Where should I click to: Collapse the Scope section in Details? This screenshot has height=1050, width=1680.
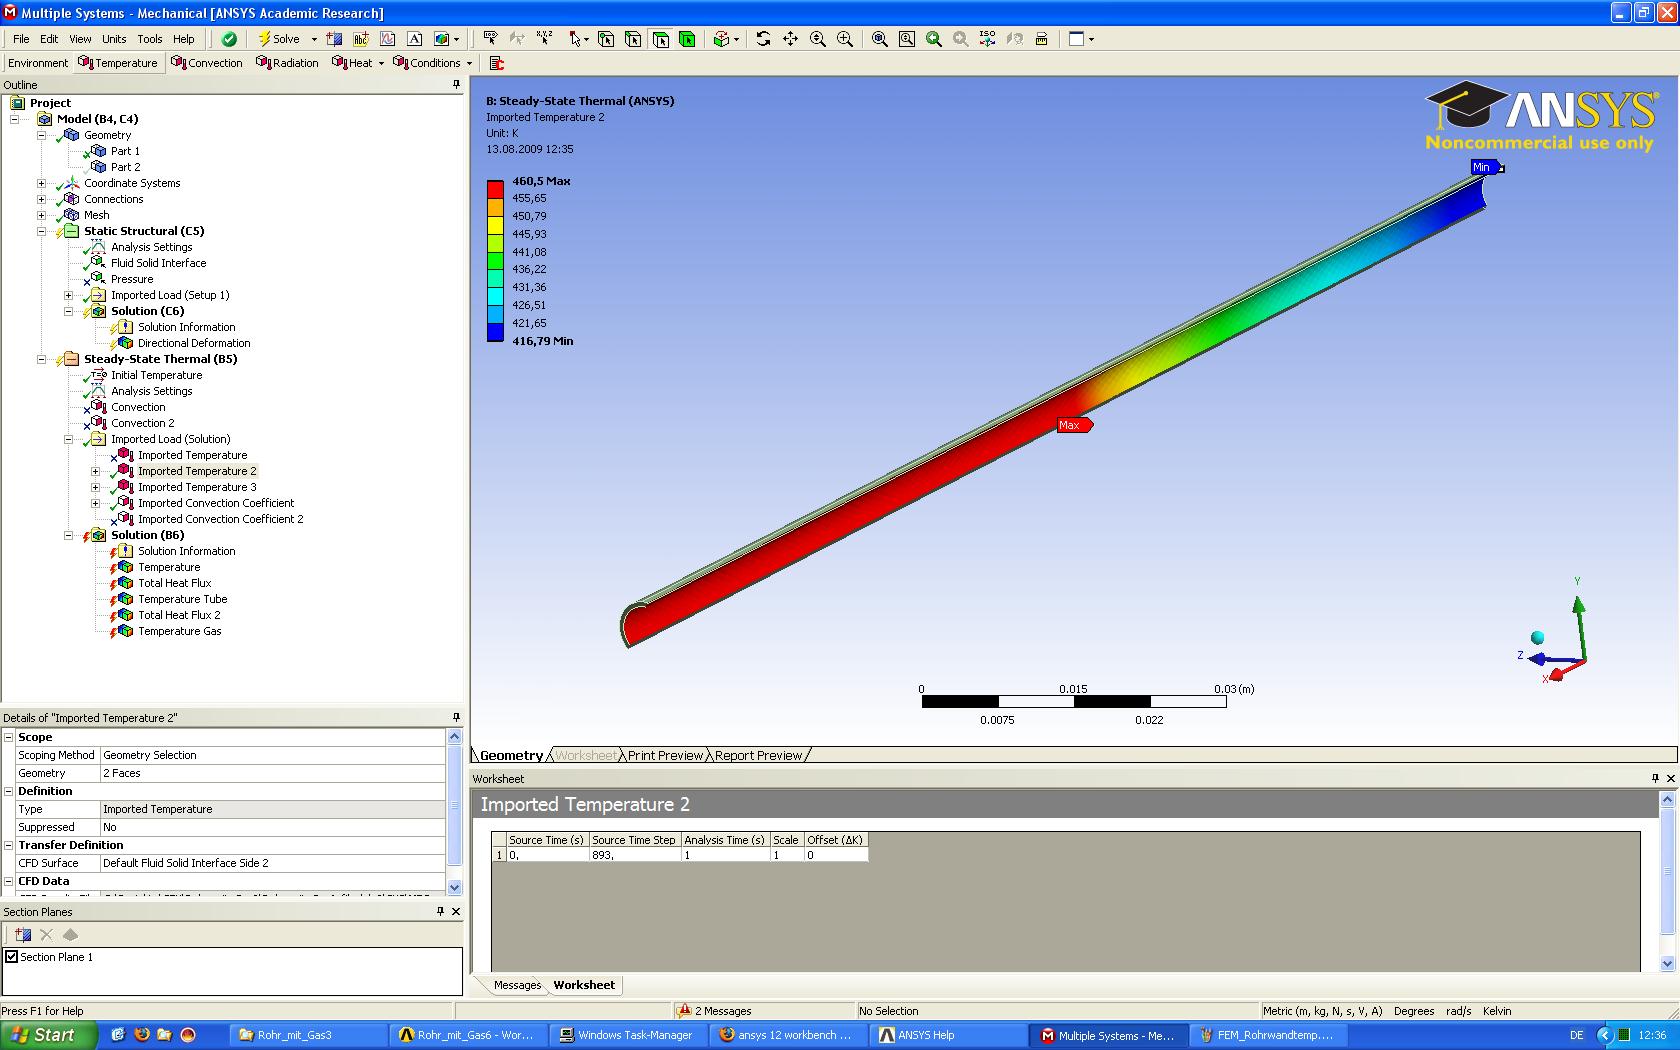coord(8,737)
